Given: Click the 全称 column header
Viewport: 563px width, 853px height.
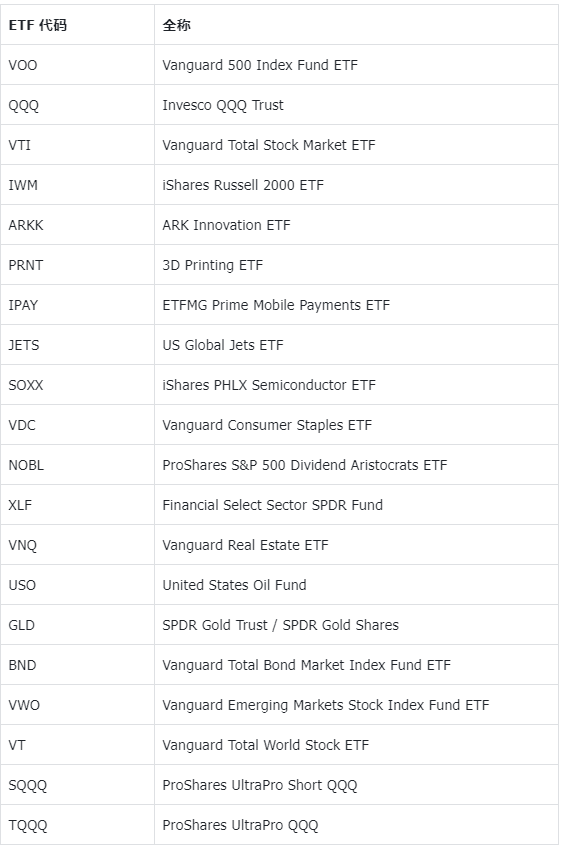Looking at the screenshot, I should tap(356, 25).
